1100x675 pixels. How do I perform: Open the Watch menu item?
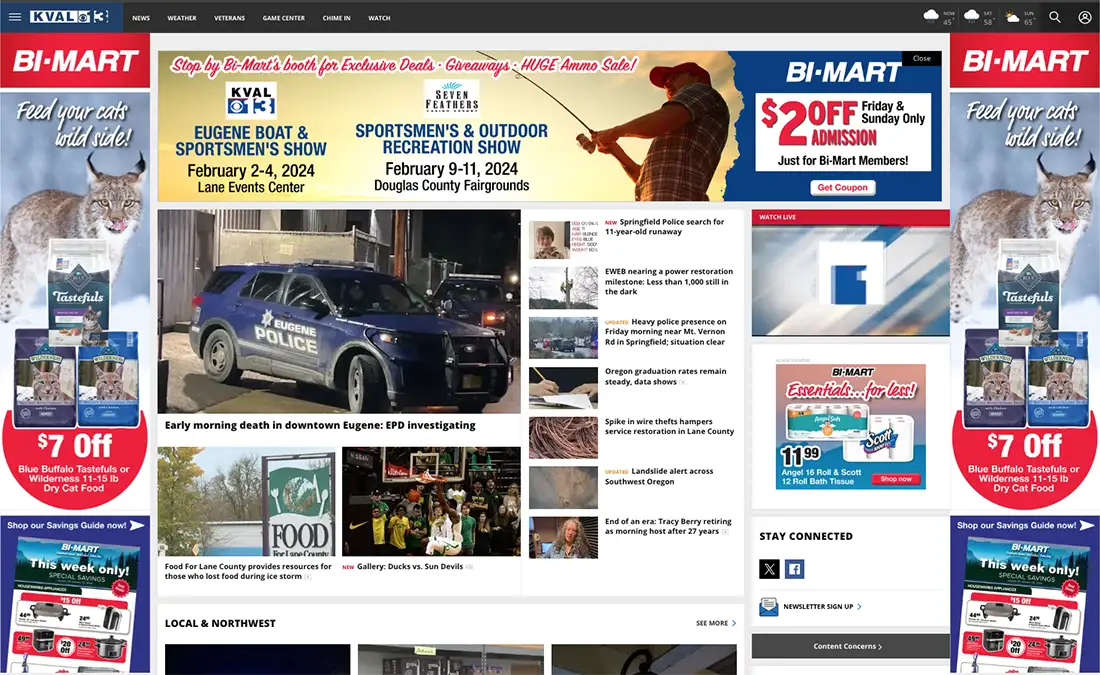(379, 18)
